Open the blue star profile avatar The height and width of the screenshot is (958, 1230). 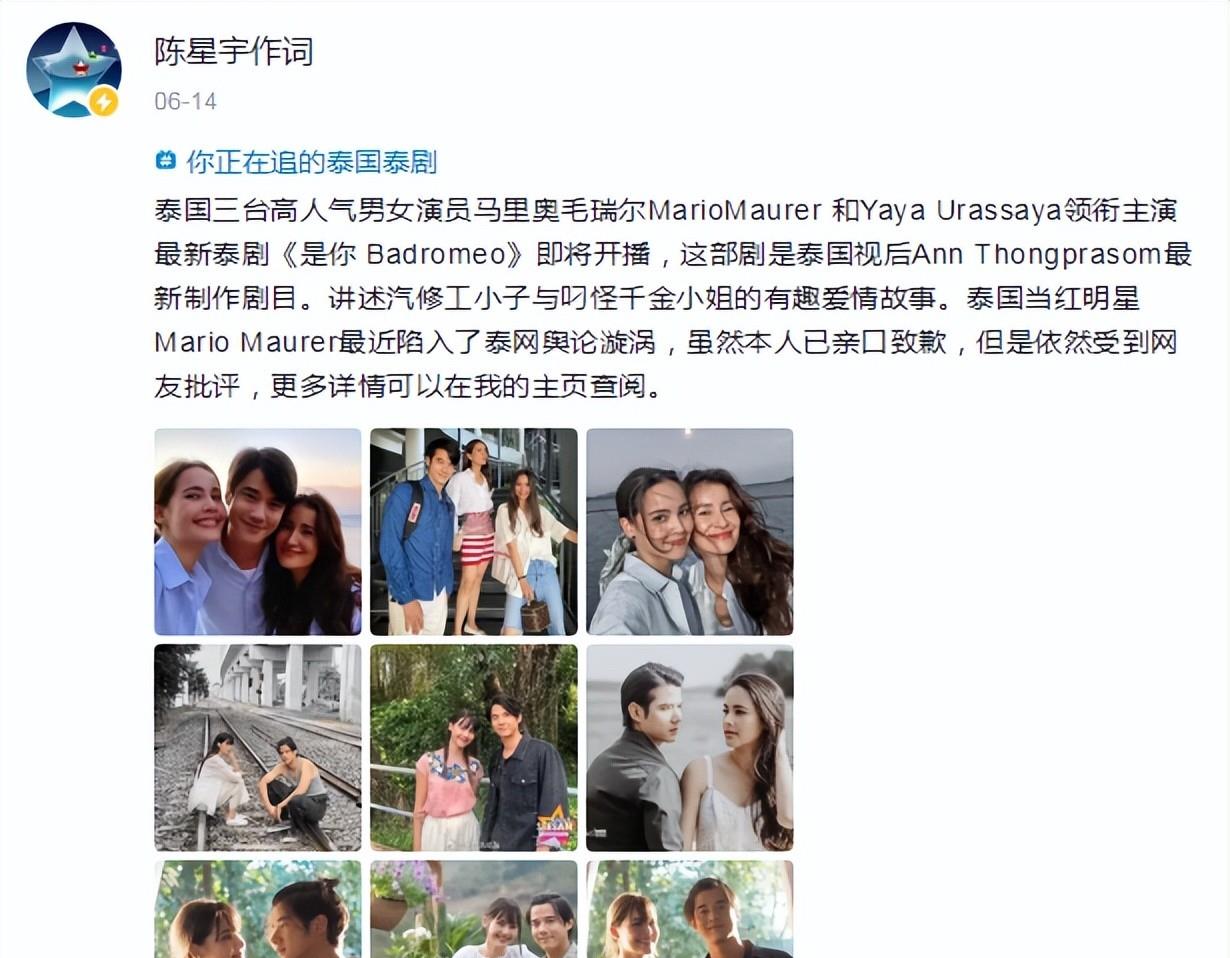point(73,69)
